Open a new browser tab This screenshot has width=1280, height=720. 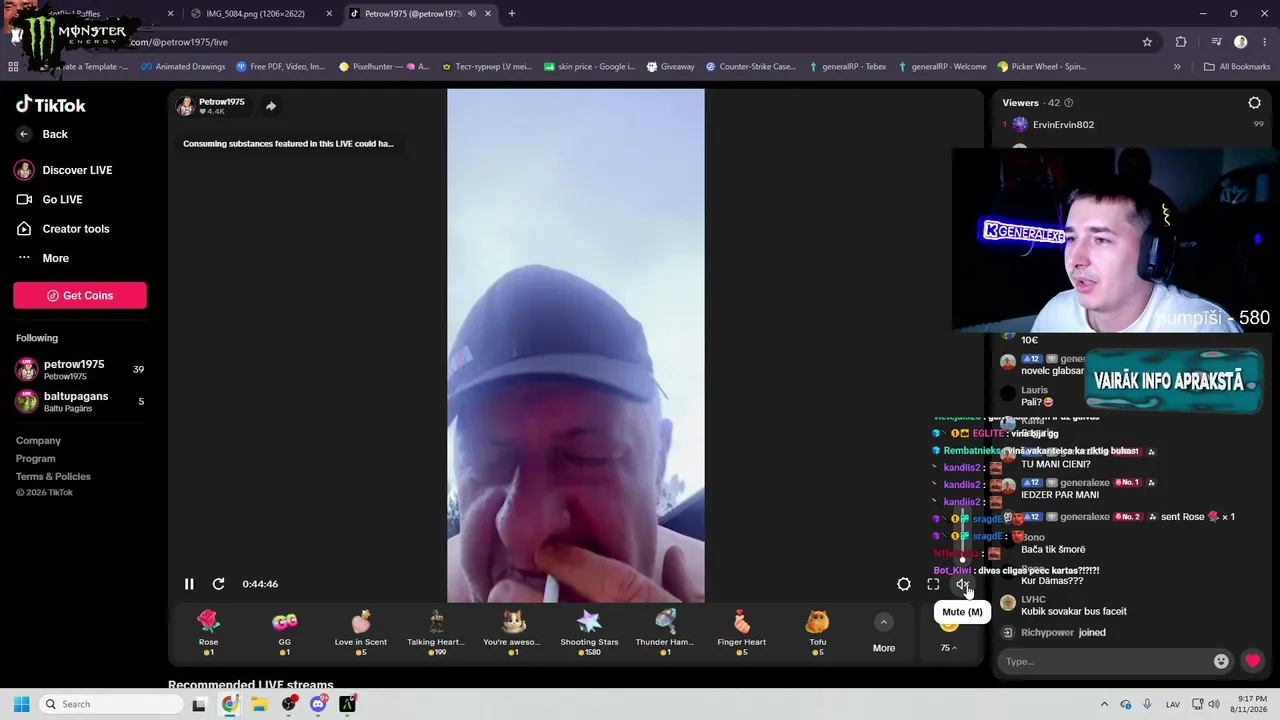click(x=512, y=14)
